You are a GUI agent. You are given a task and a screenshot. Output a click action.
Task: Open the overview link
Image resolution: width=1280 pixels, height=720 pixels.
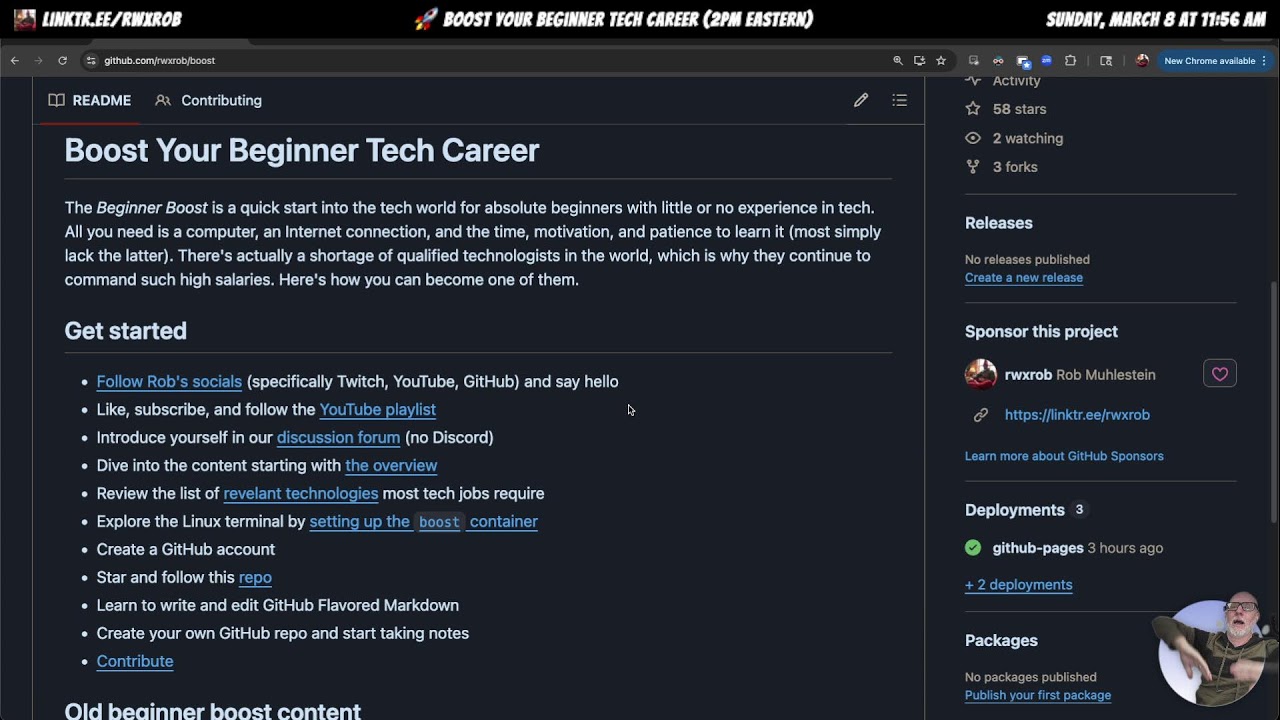(x=391, y=465)
